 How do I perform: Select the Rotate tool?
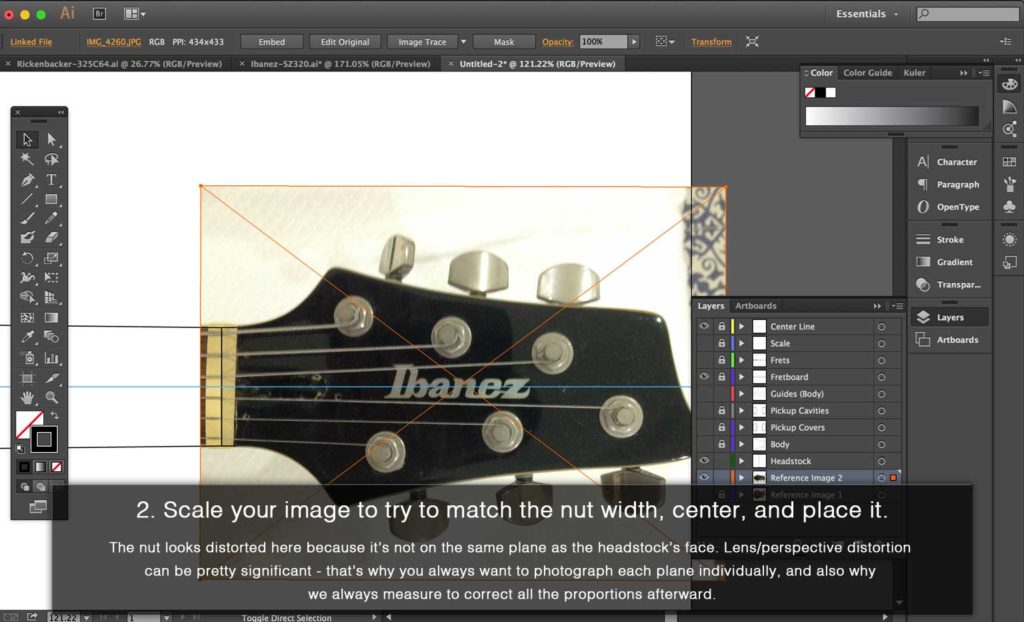click(28, 258)
